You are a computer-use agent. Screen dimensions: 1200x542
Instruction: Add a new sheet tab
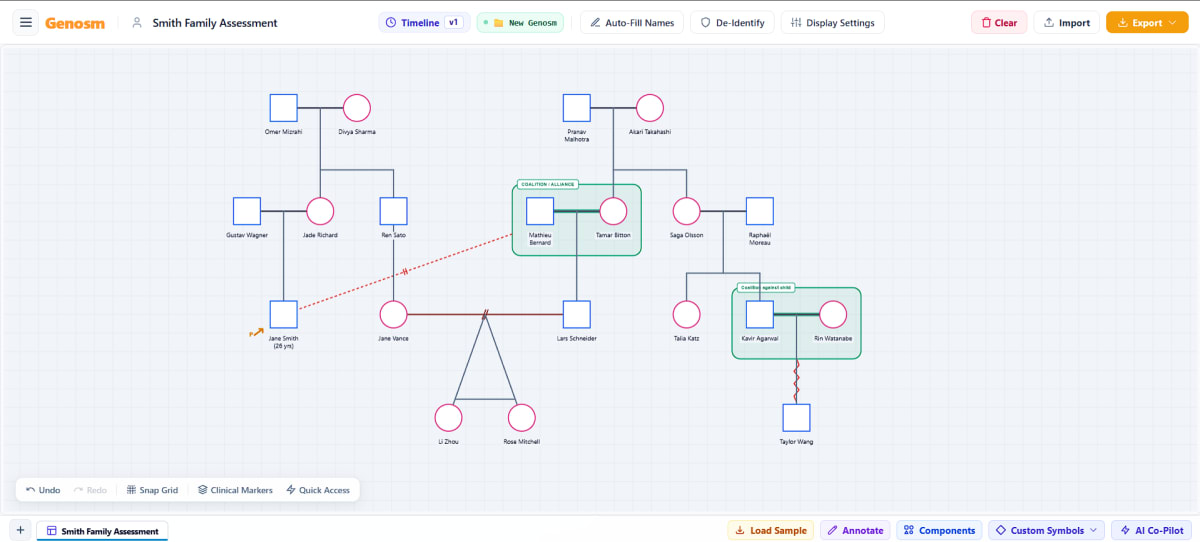click(20, 530)
